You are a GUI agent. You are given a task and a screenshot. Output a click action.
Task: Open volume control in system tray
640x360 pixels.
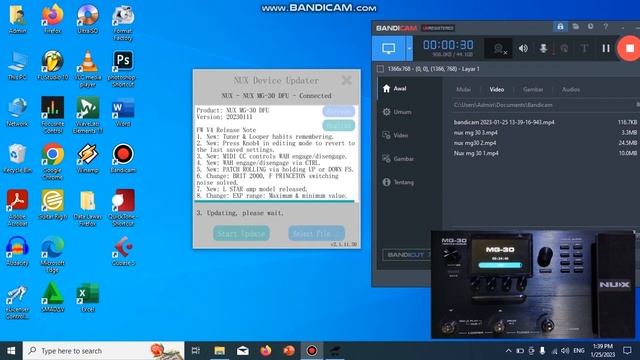(565, 351)
